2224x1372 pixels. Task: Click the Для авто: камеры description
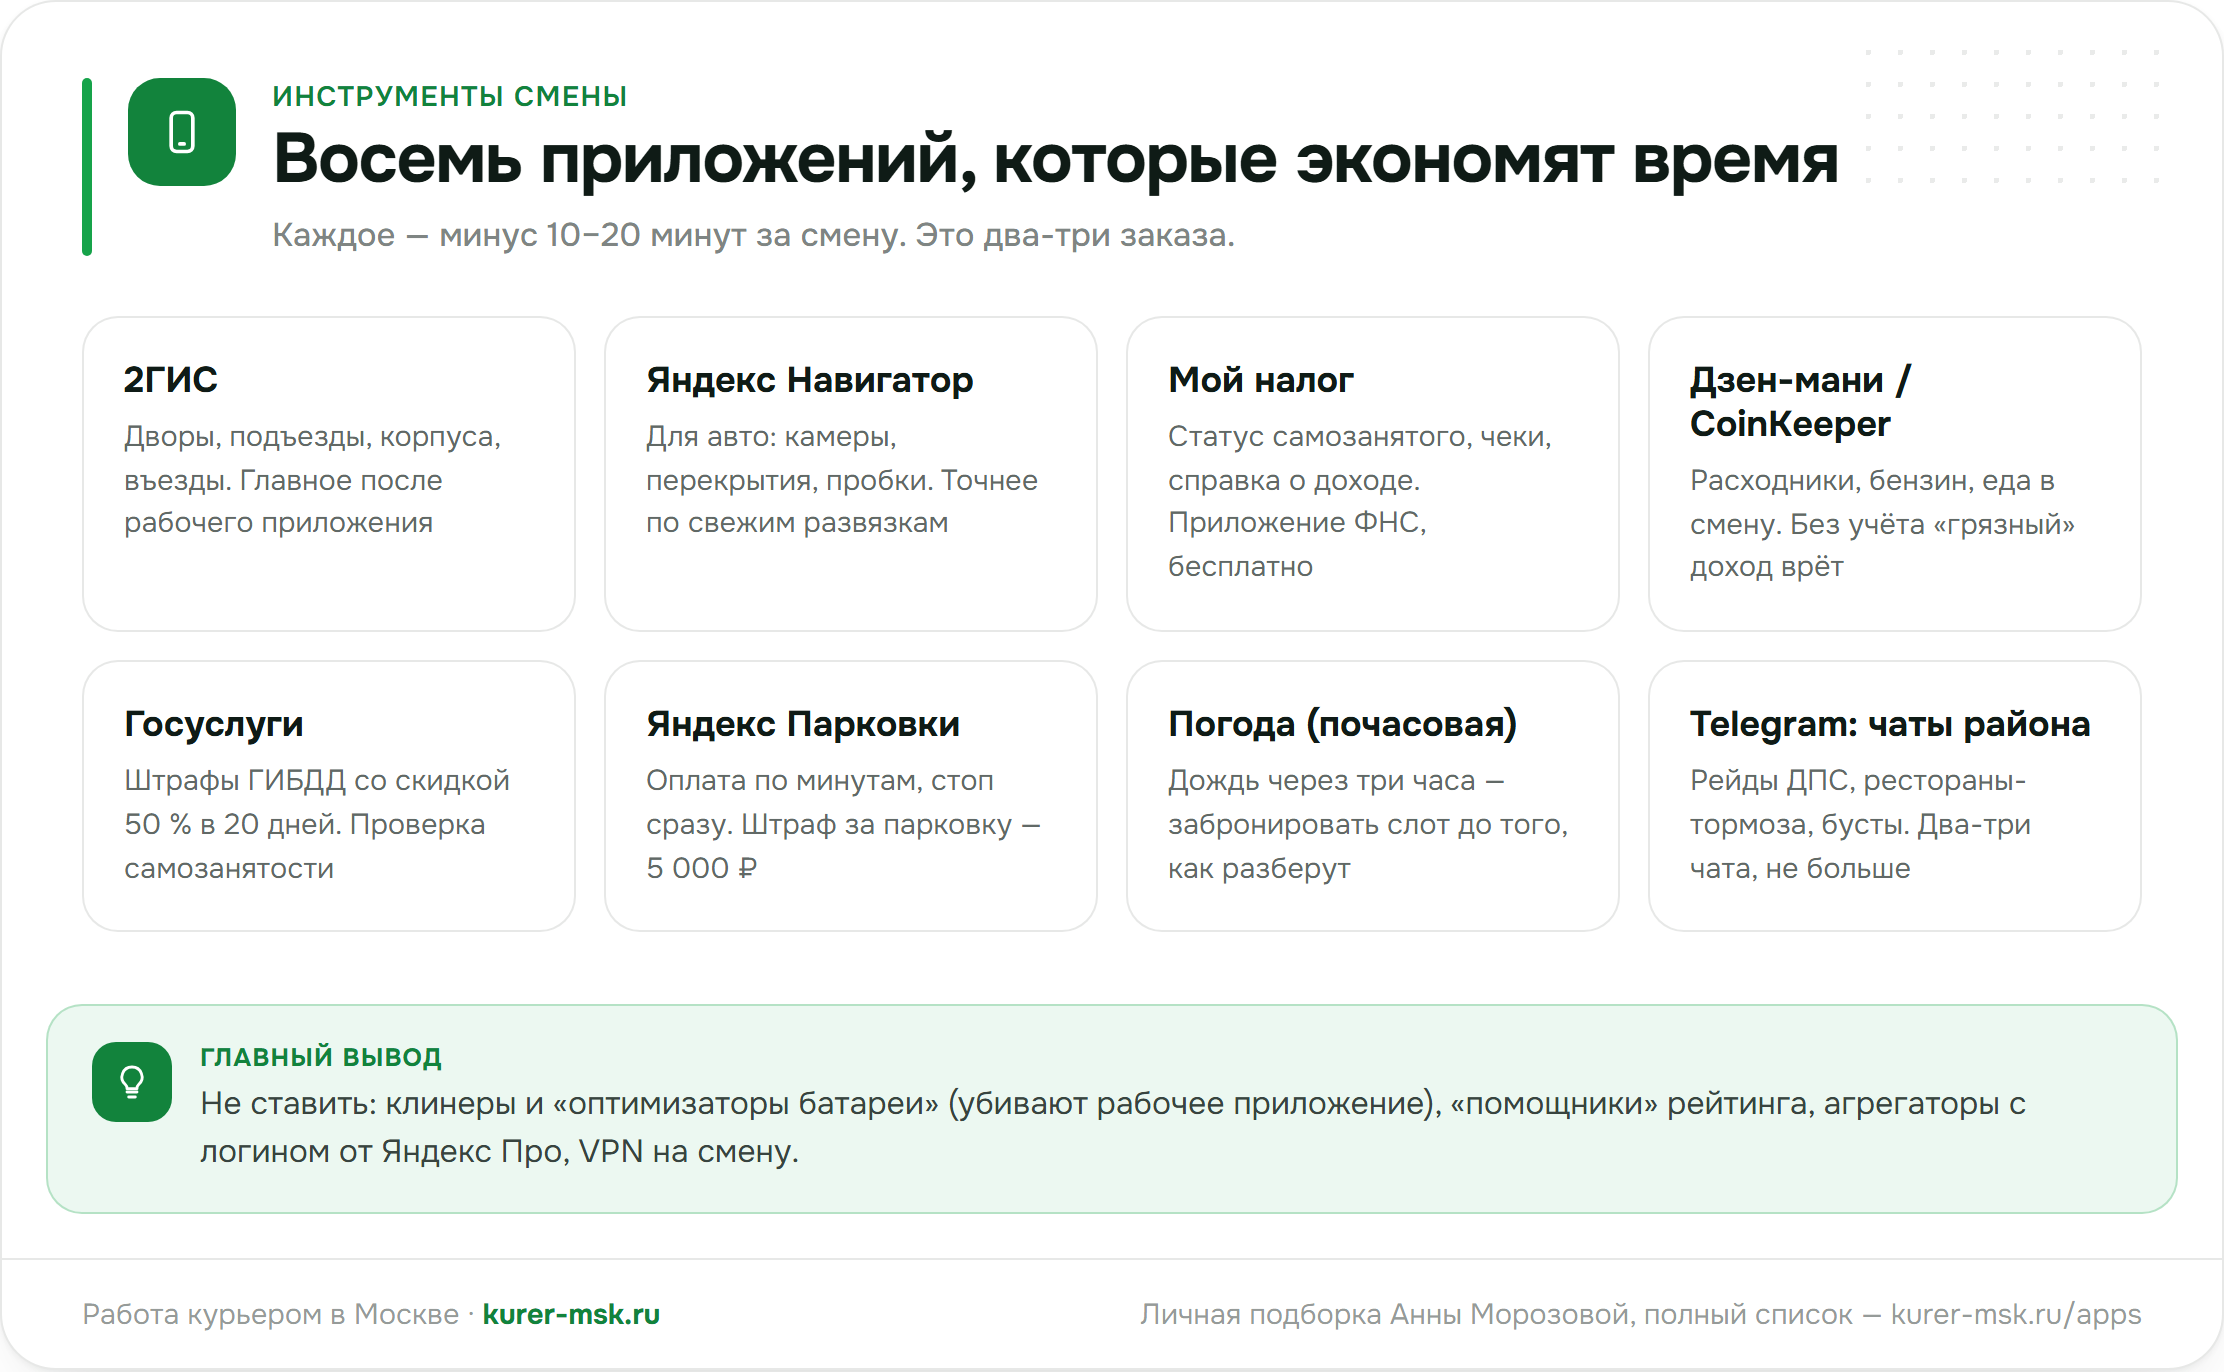(842, 480)
